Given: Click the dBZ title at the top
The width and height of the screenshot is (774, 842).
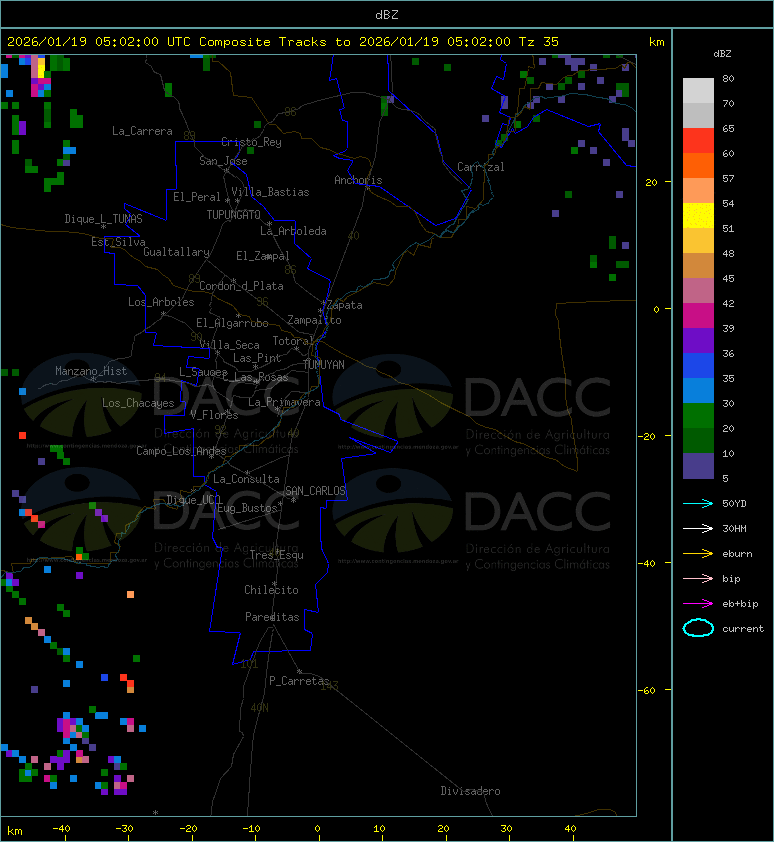Looking at the screenshot, I should click(x=387, y=15).
